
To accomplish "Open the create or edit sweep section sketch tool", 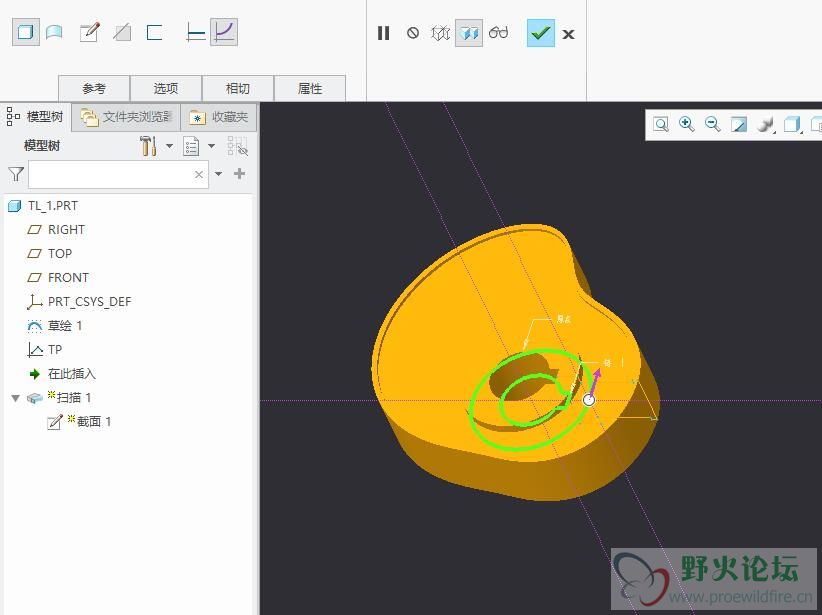I will pos(89,33).
